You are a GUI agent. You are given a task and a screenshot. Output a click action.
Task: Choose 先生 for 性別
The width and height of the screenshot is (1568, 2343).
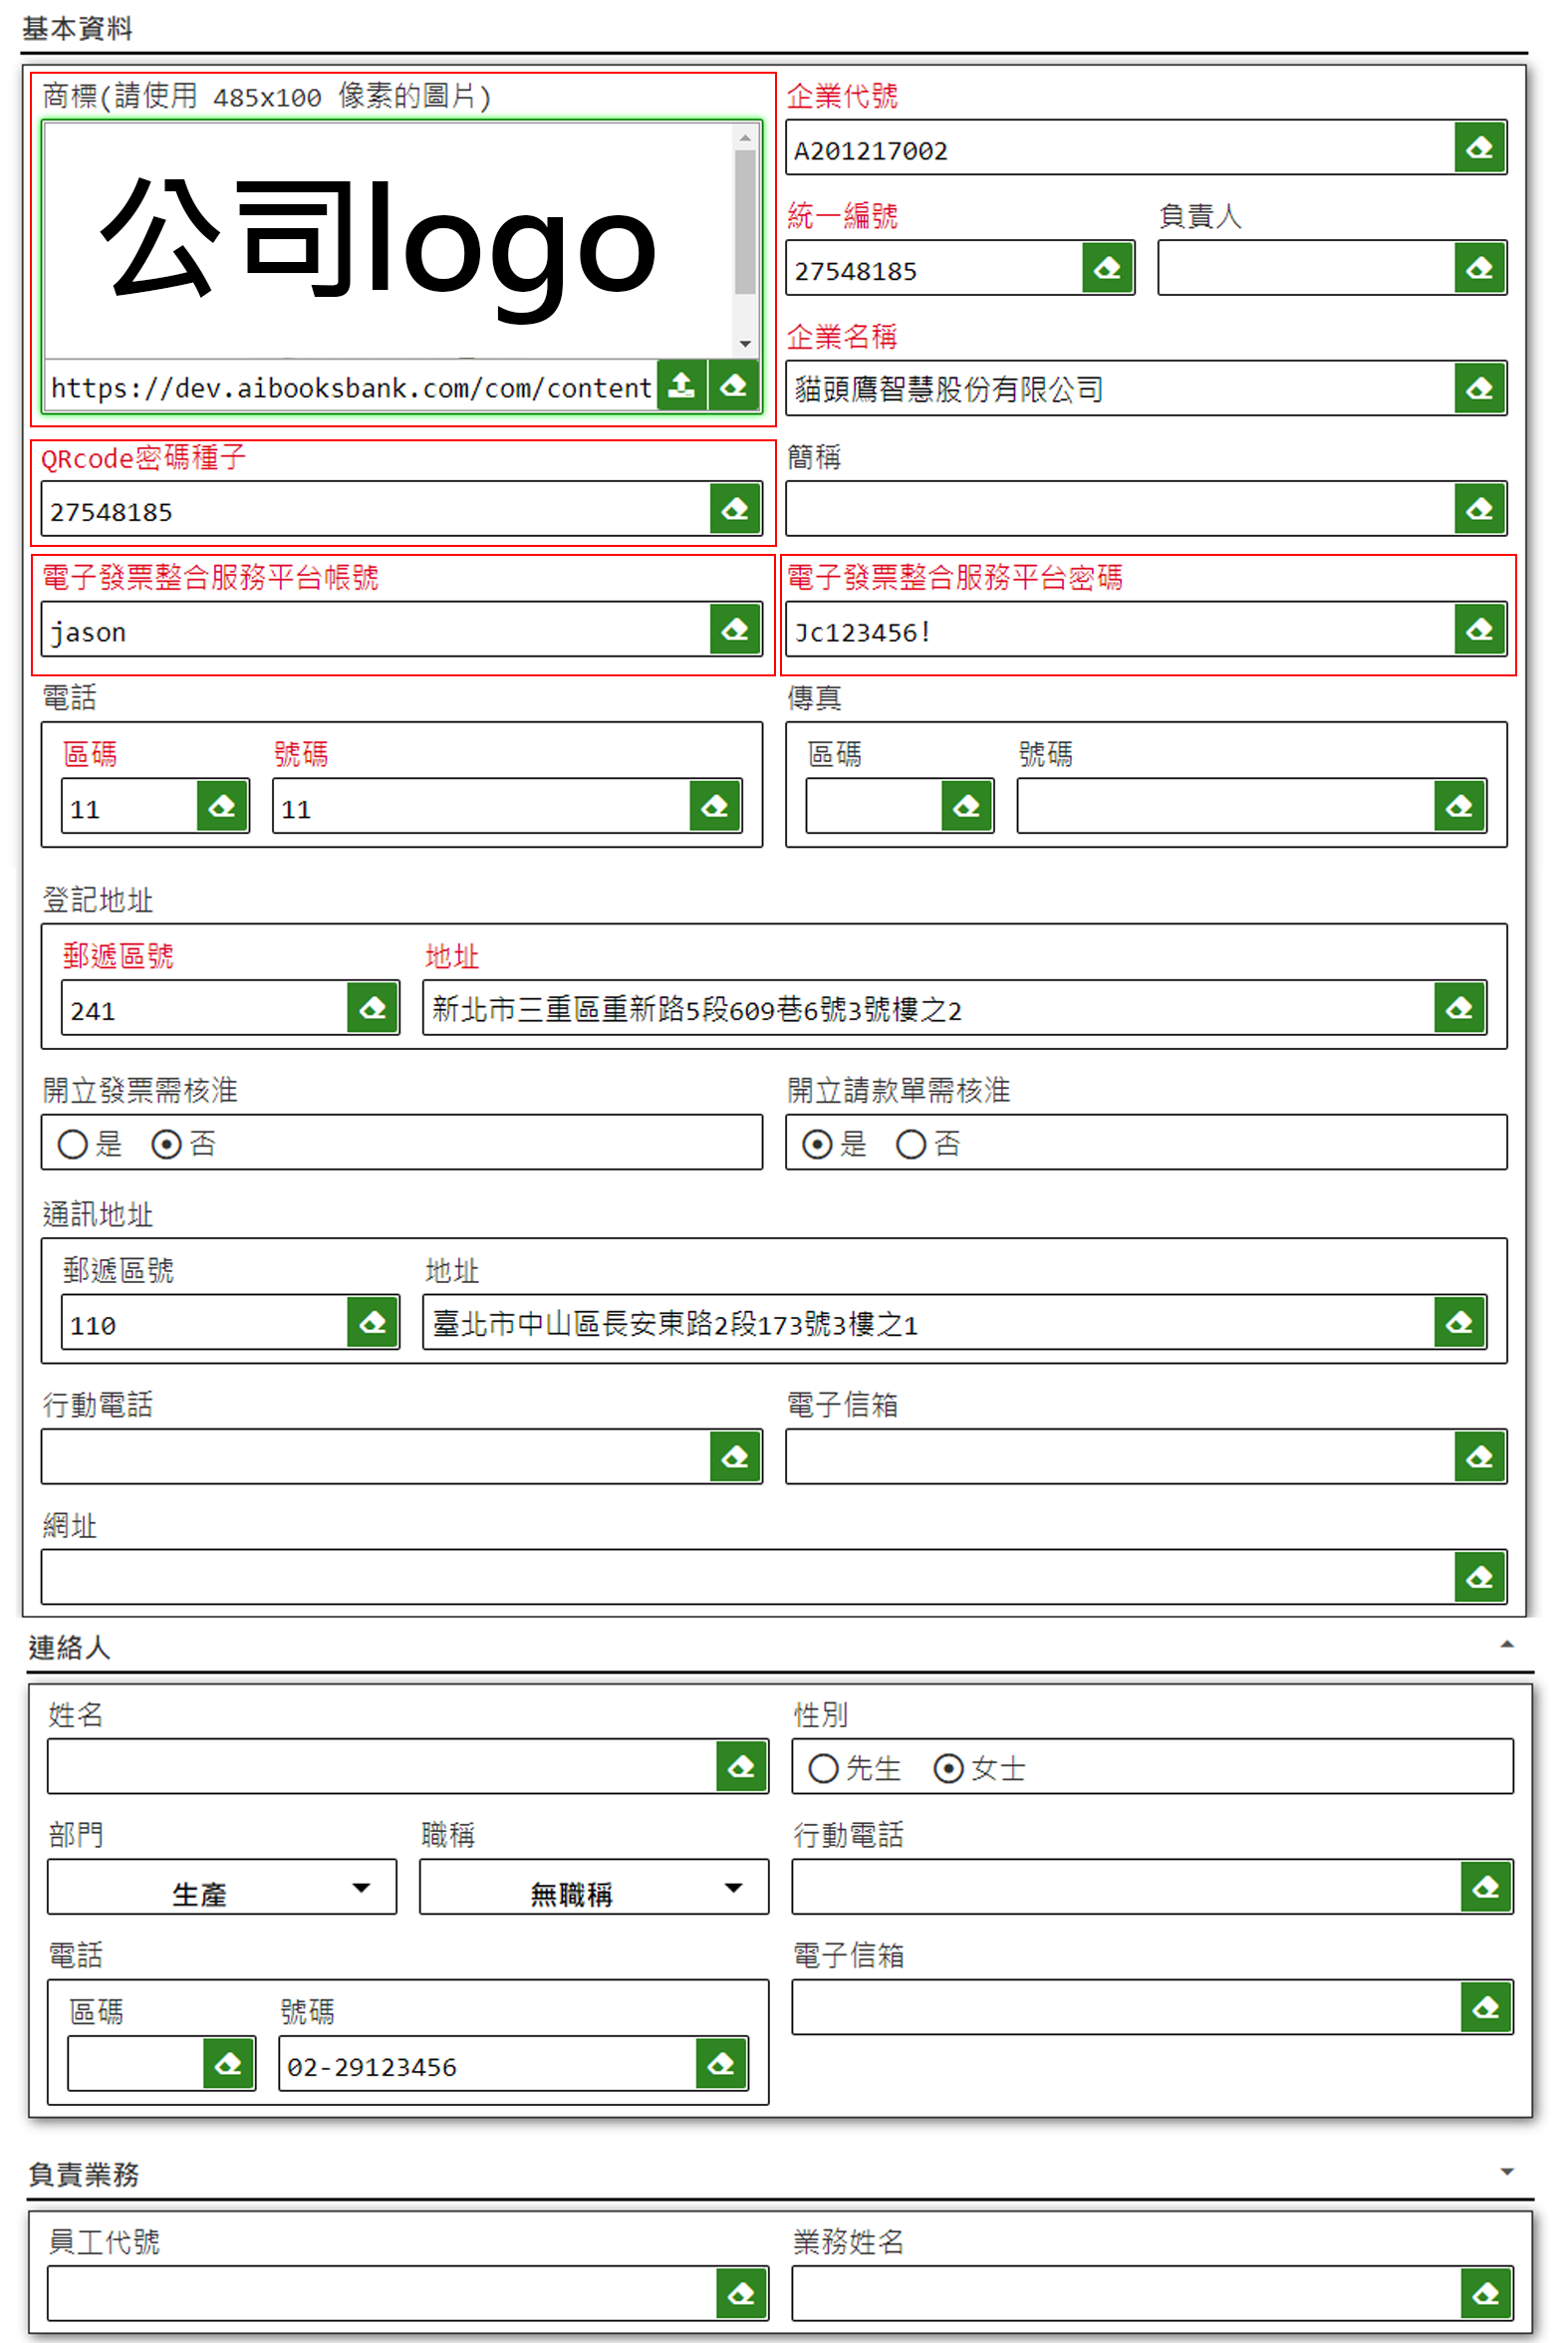tap(824, 1768)
